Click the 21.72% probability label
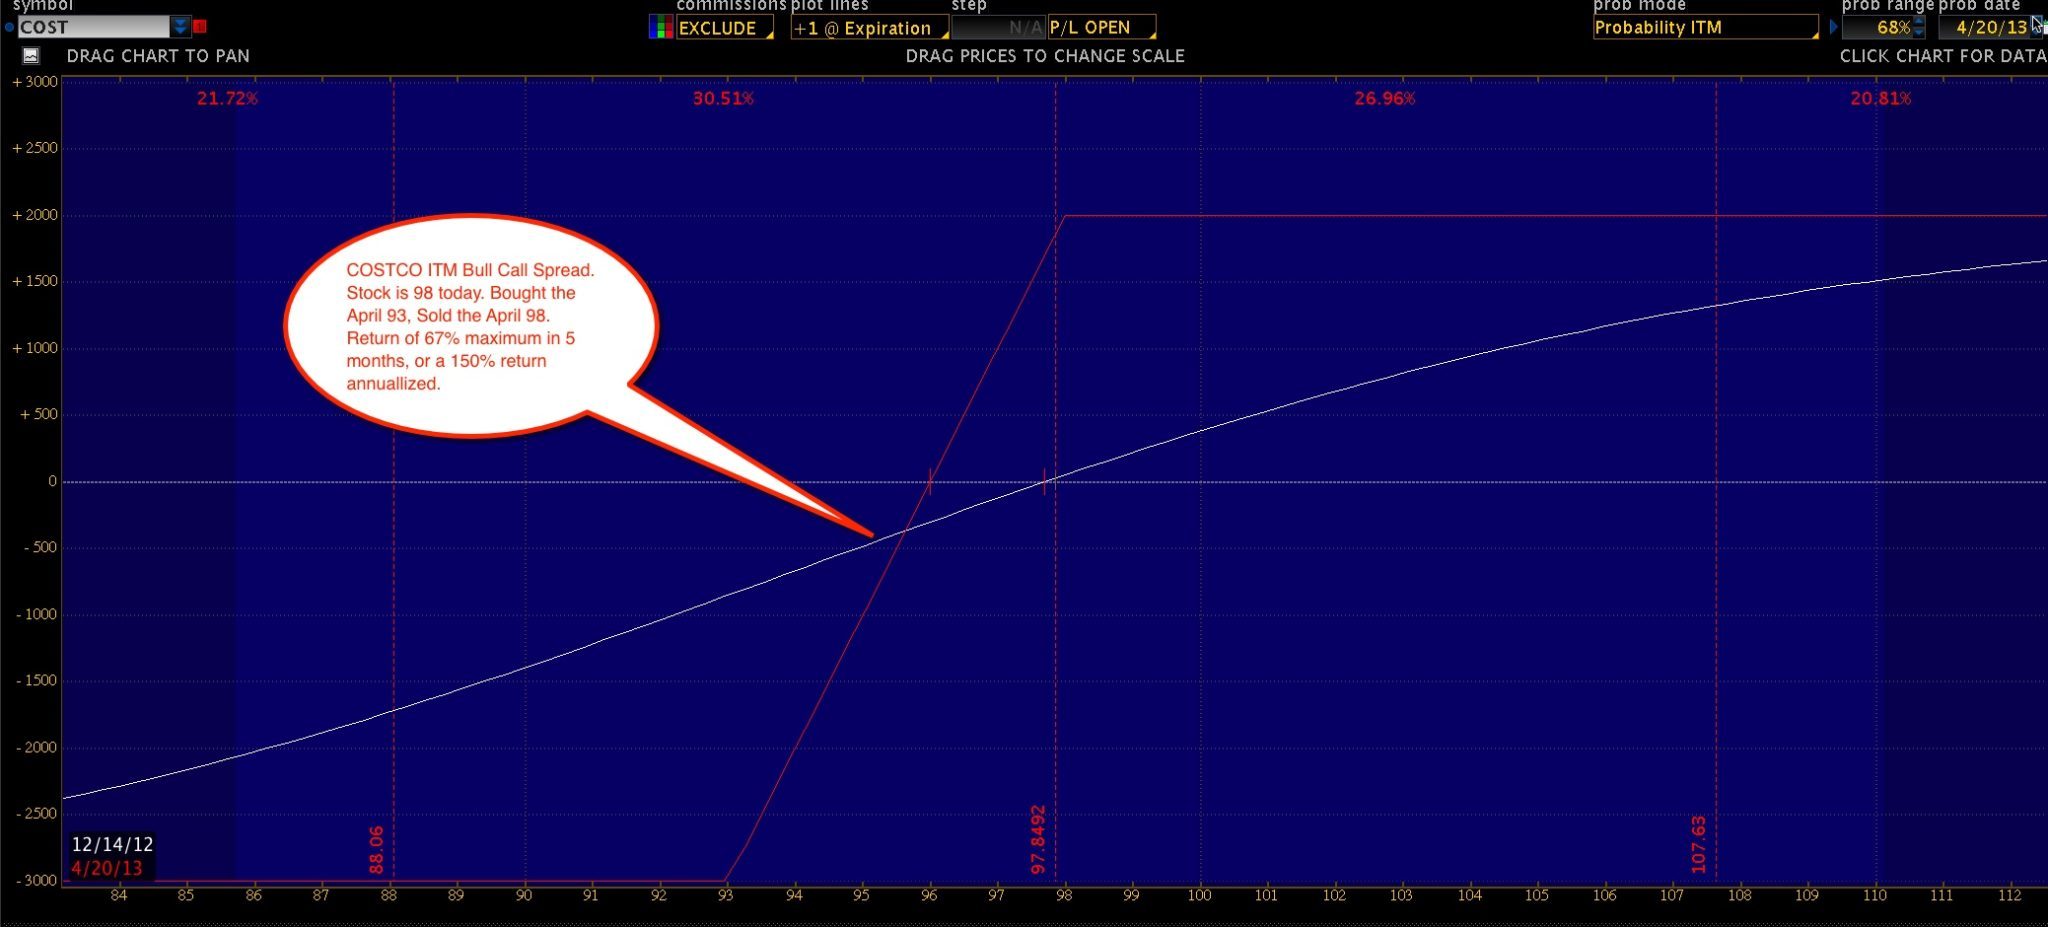This screenshot has width=2048, height=927. (227, 98)
